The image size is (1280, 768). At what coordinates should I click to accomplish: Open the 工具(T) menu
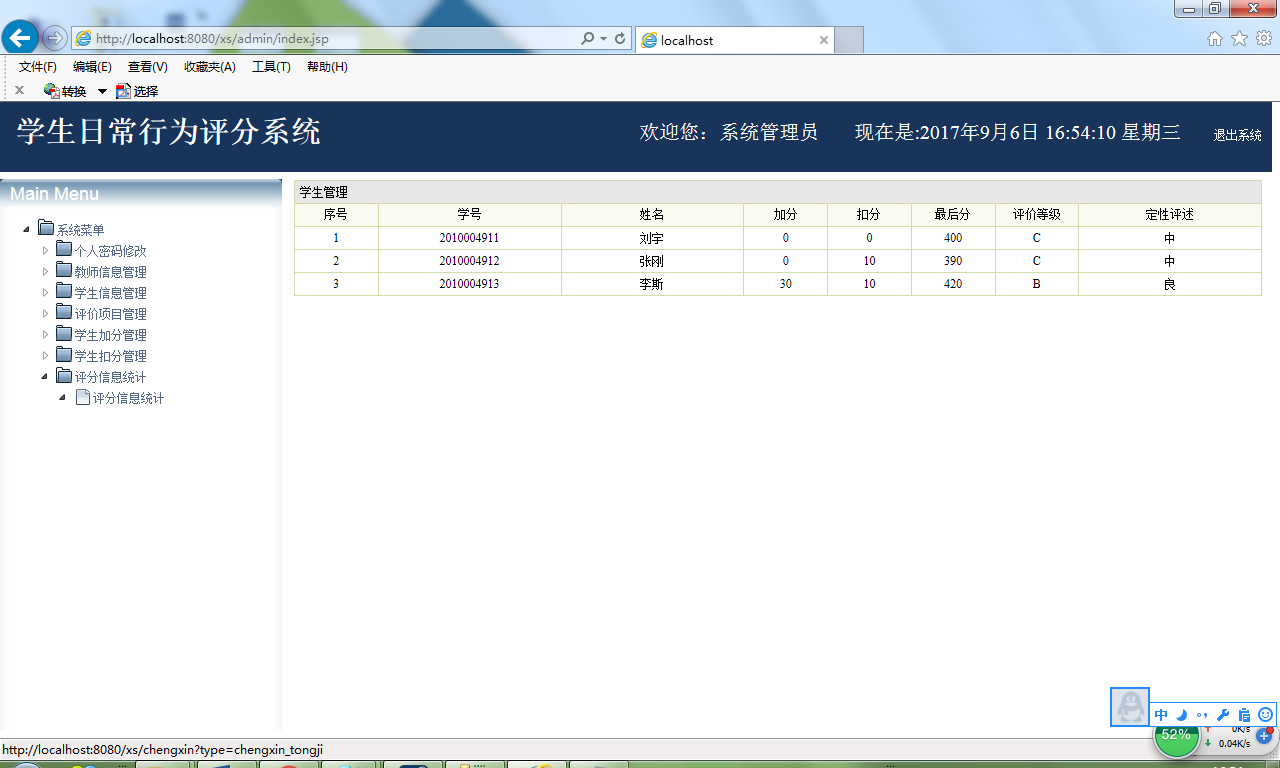click(x=271, y=67)
